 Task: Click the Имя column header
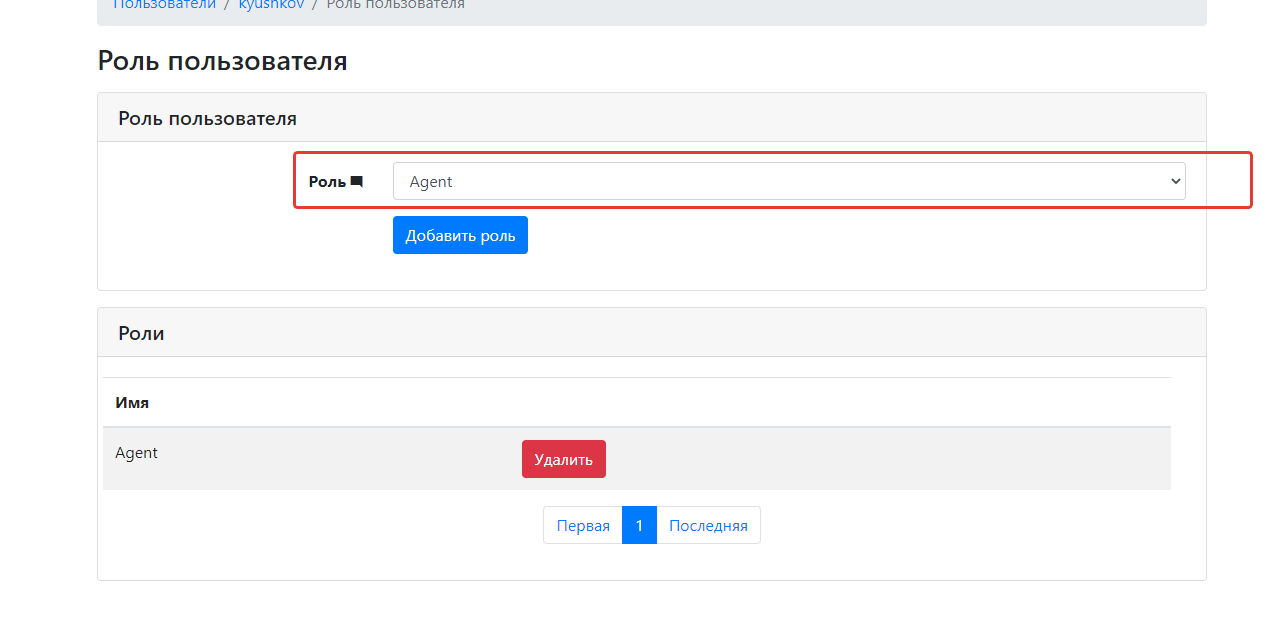[132, 403]
